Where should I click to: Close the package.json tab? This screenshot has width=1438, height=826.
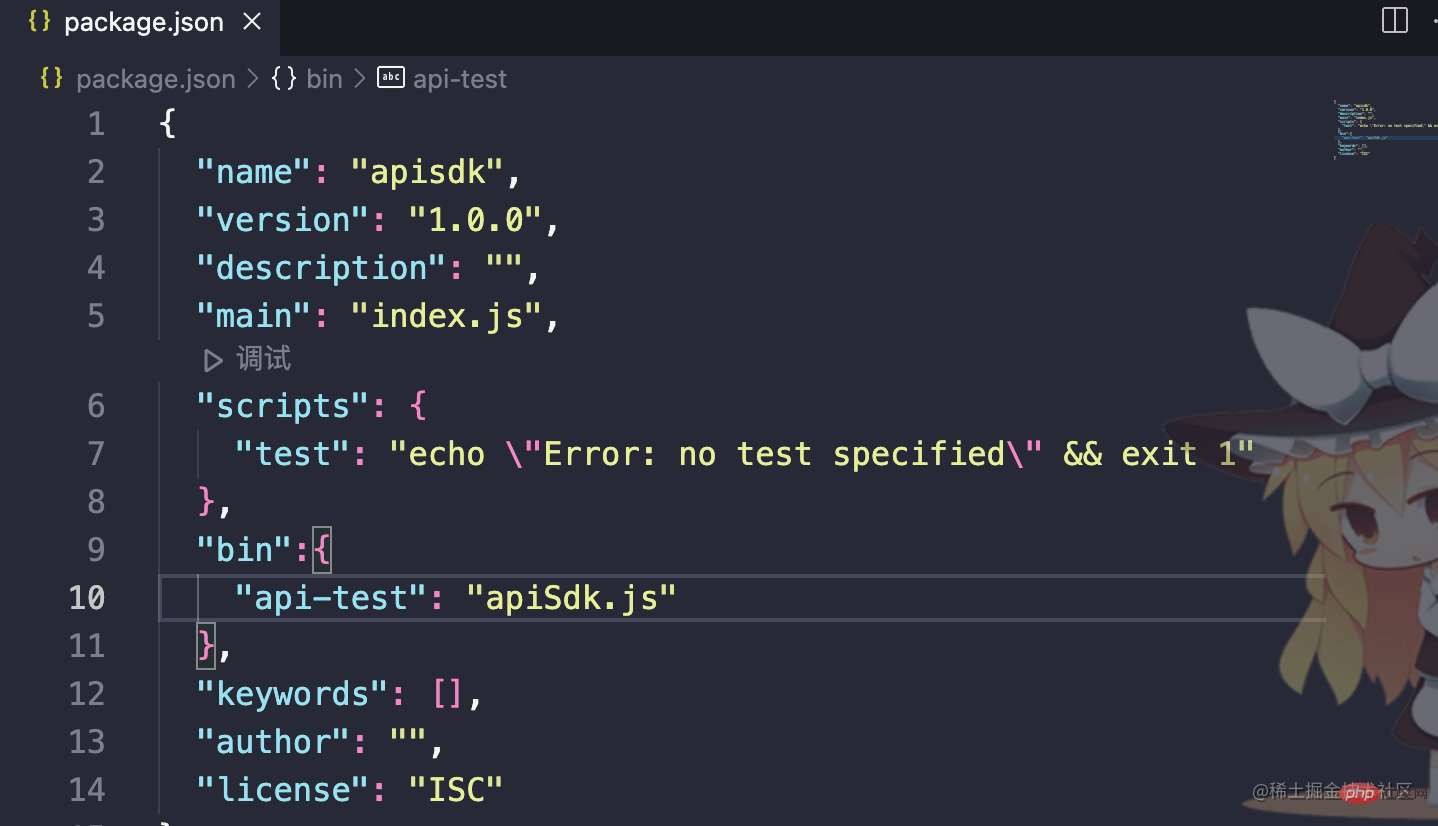tap(253, 22)
